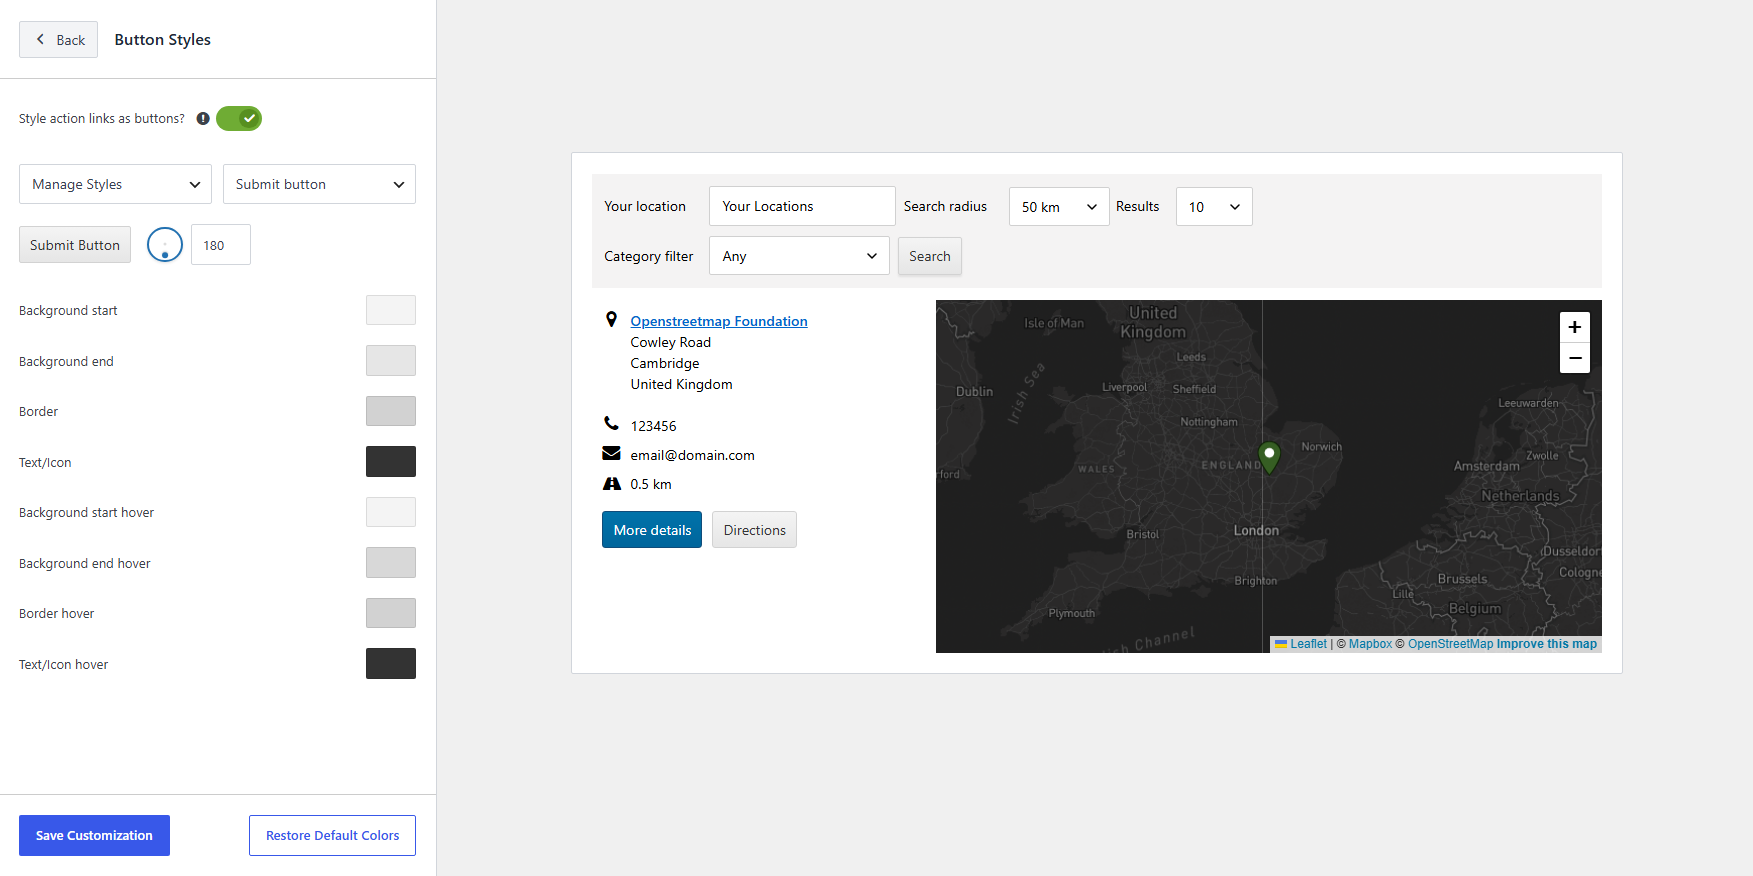The image size is (1753, 876).
Task: Click the road distance icon near 0.5 km
Action: pos(612,484)
